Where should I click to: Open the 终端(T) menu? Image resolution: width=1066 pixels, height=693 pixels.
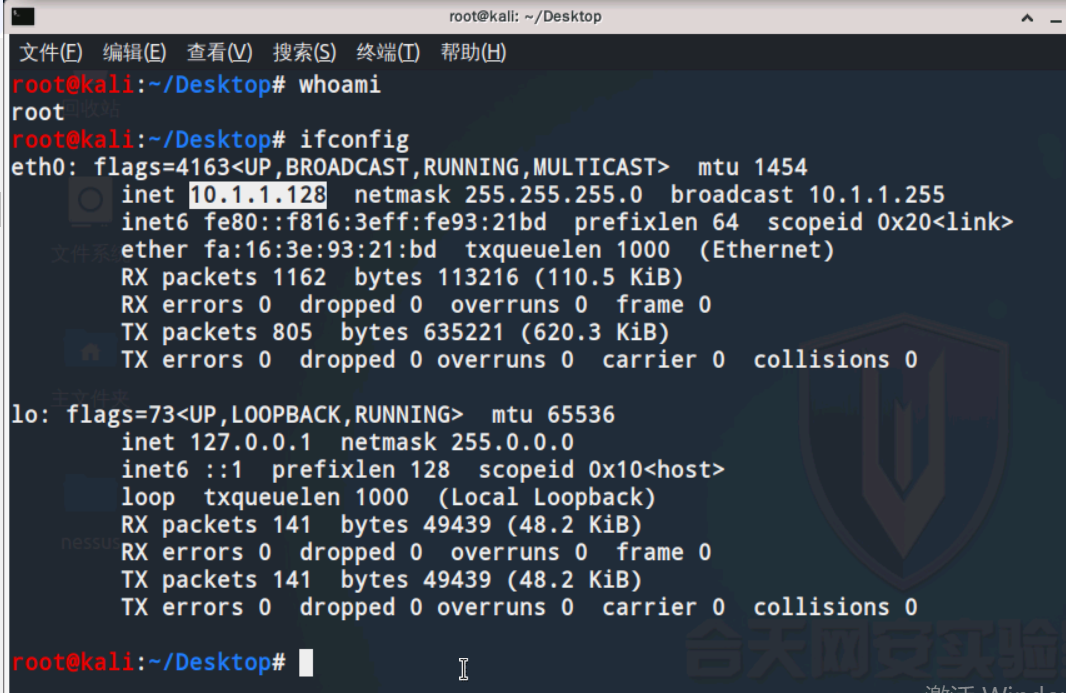click(x=388, y=52)
